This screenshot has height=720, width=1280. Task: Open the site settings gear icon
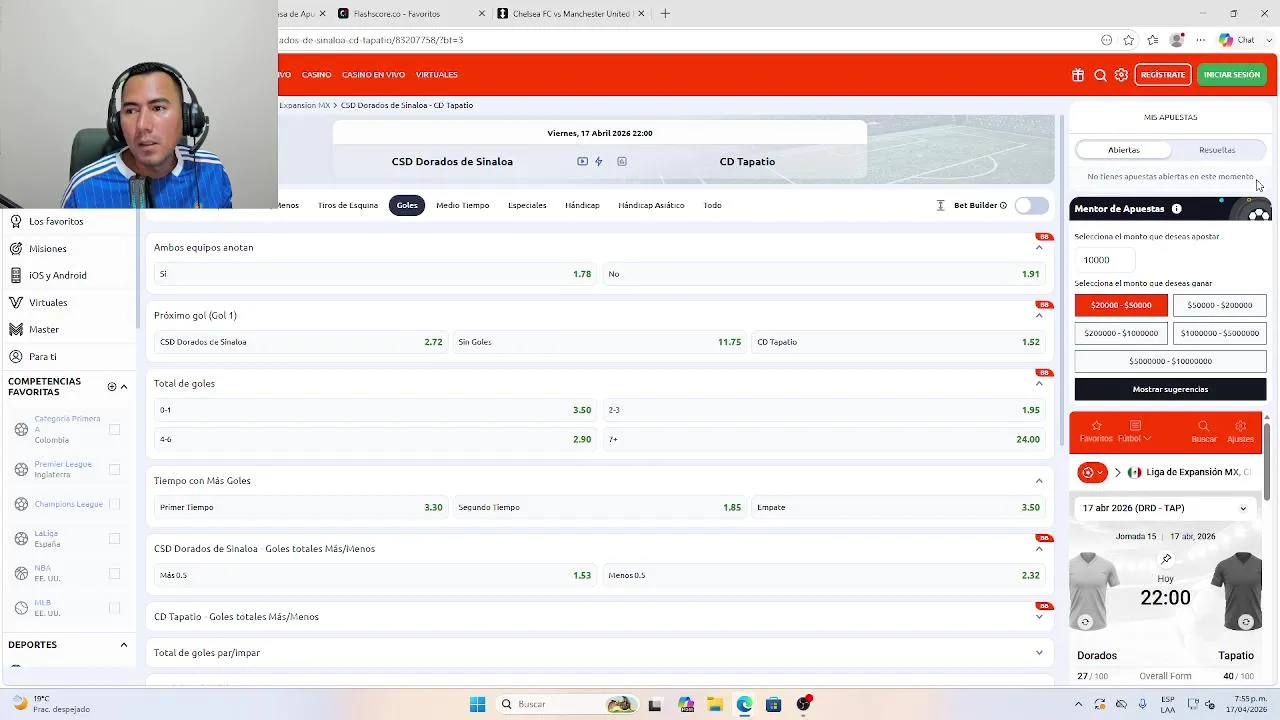[1121, 75]
